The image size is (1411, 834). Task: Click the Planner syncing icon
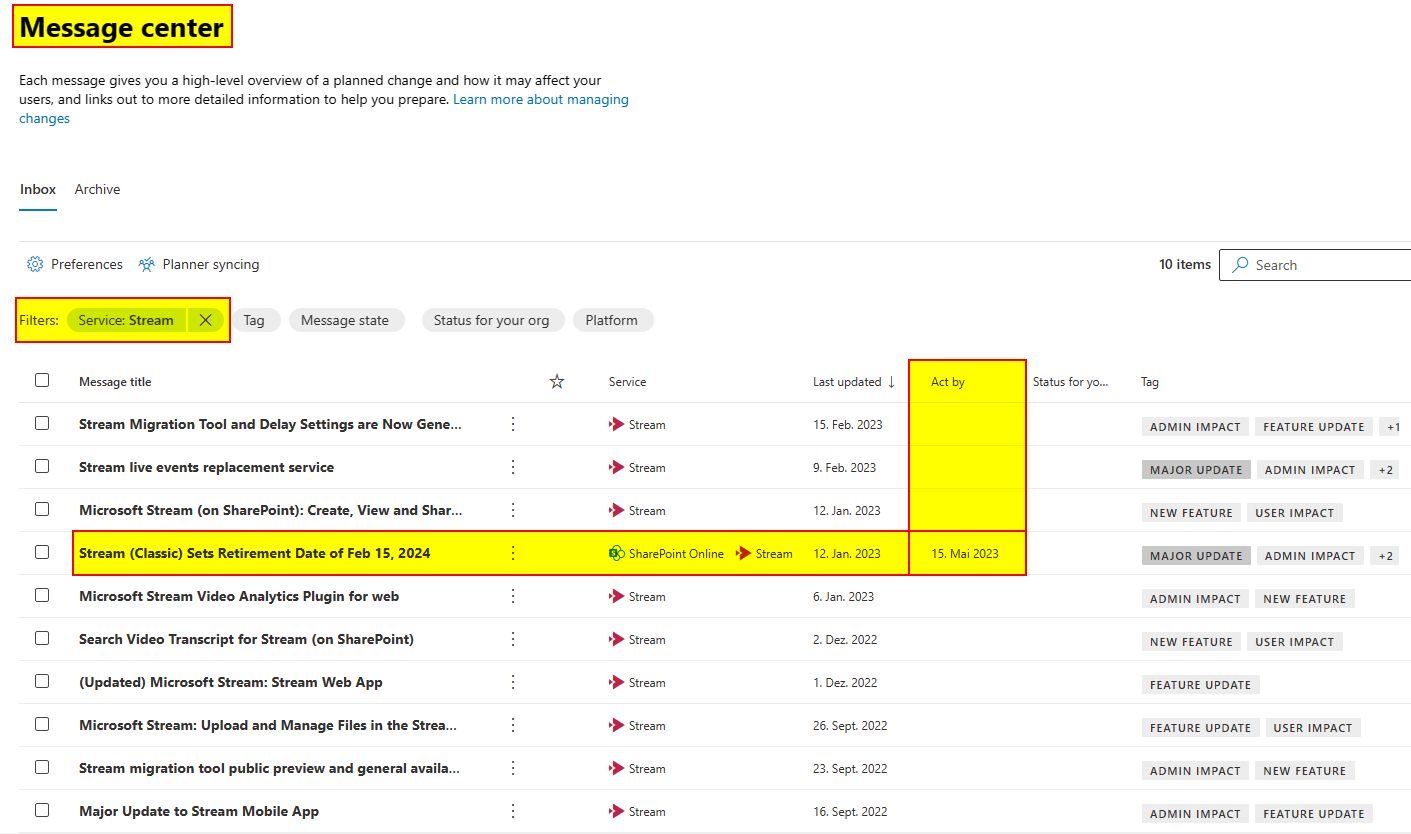point(147,264)
